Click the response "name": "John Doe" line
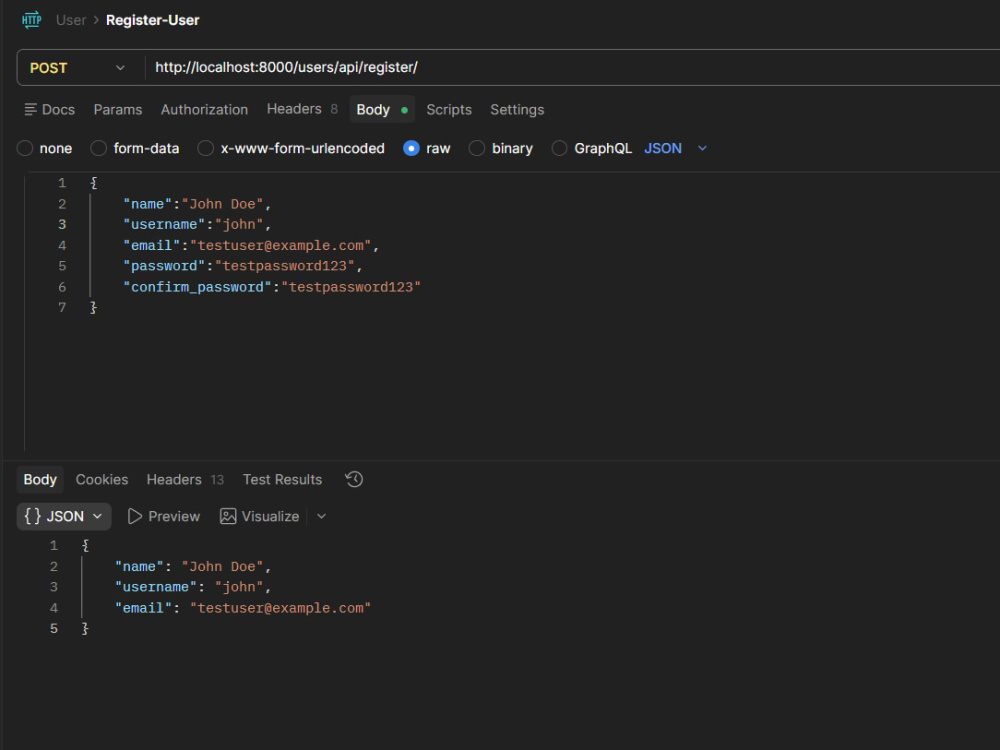 pos(193,566)
